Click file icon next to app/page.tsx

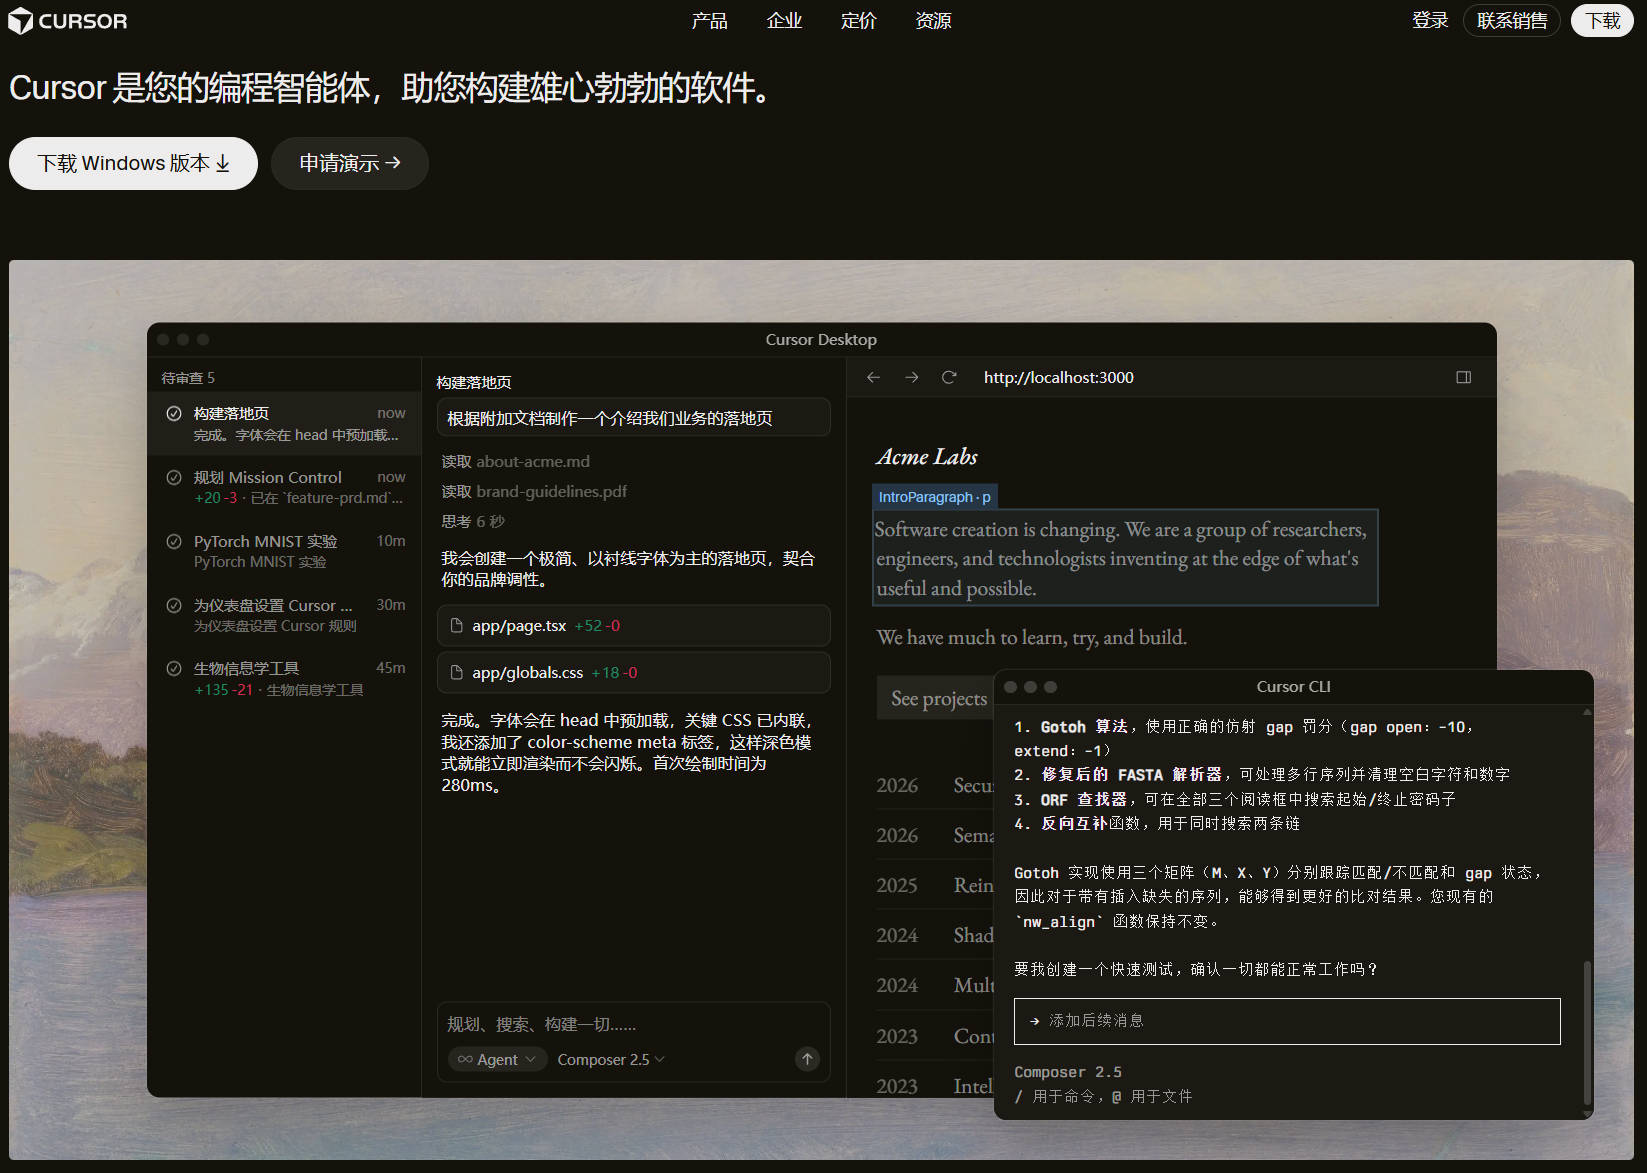[x=457, y=626]
